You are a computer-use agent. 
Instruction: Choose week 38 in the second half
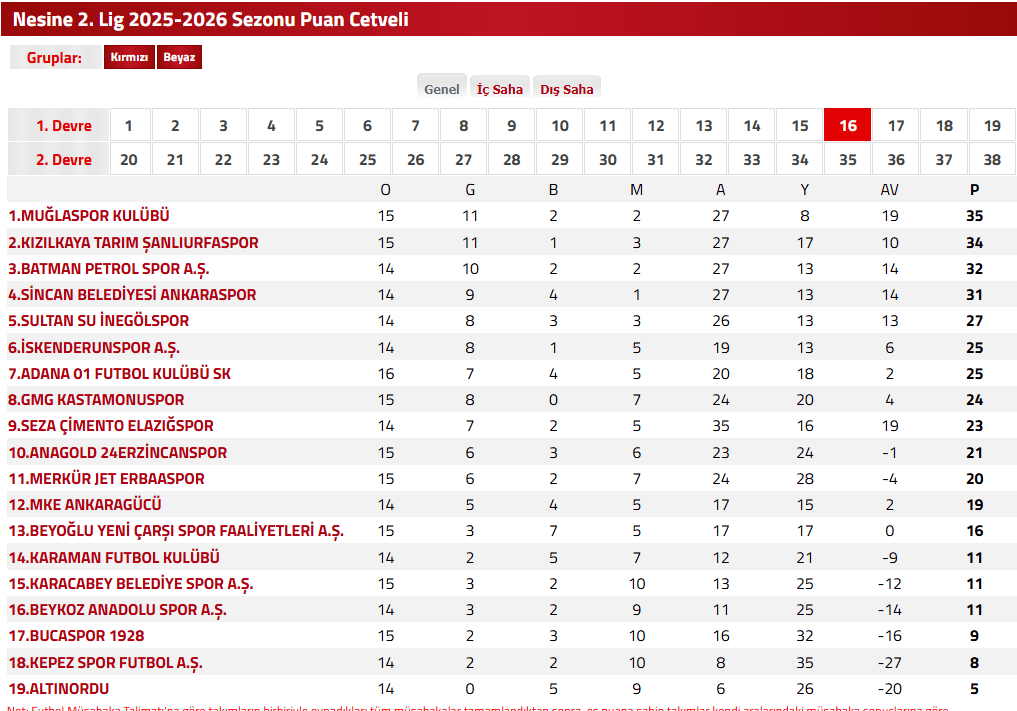(x=991, y=160)
